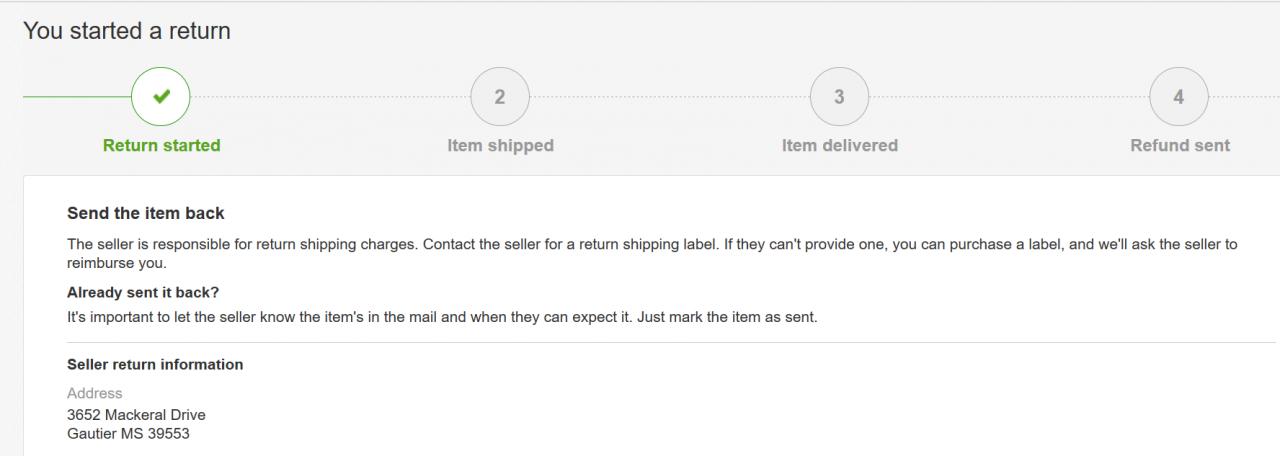Click the green checkmark step circle
1280x456 pixels.
pos(160,96)
